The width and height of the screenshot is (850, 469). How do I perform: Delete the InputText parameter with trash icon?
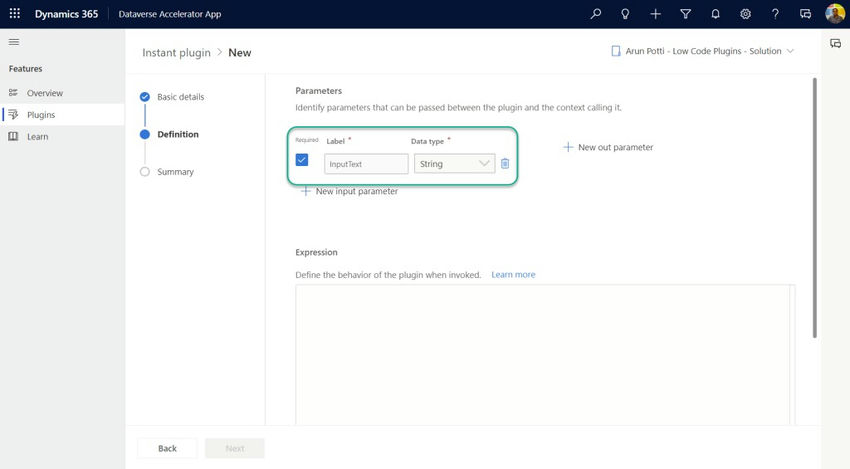pos(505,163)
